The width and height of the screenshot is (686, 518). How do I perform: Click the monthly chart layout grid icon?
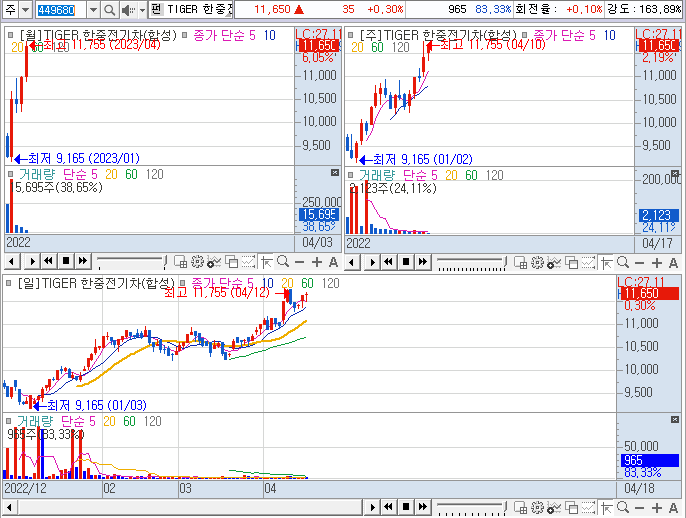181,262
